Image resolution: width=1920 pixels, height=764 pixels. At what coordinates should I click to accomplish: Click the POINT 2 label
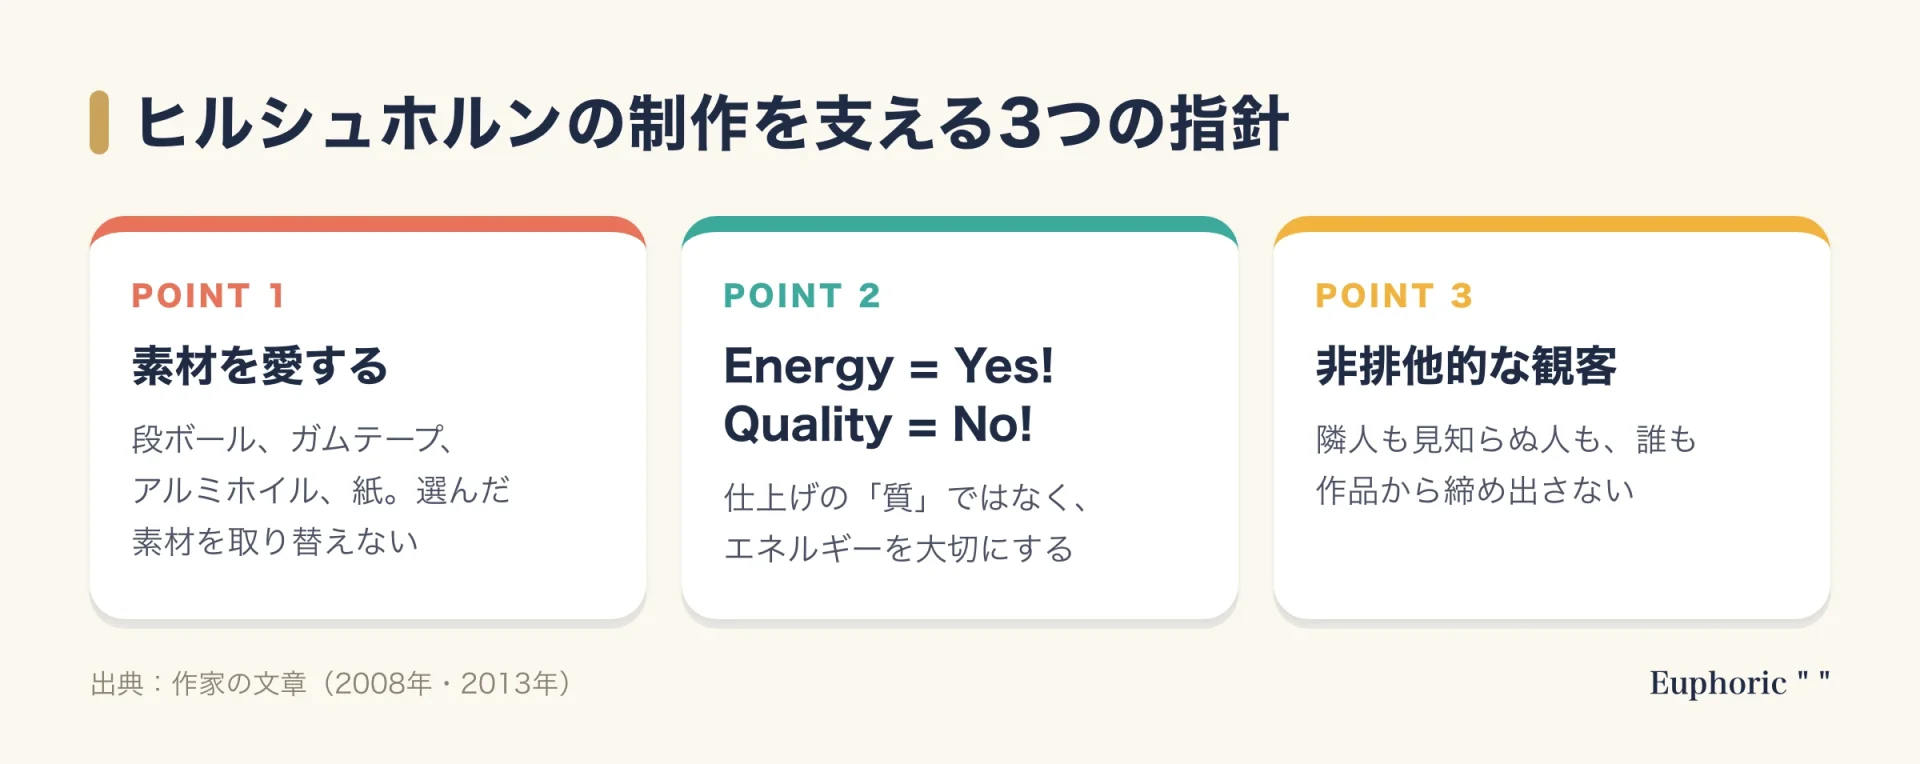coord(802,296)
